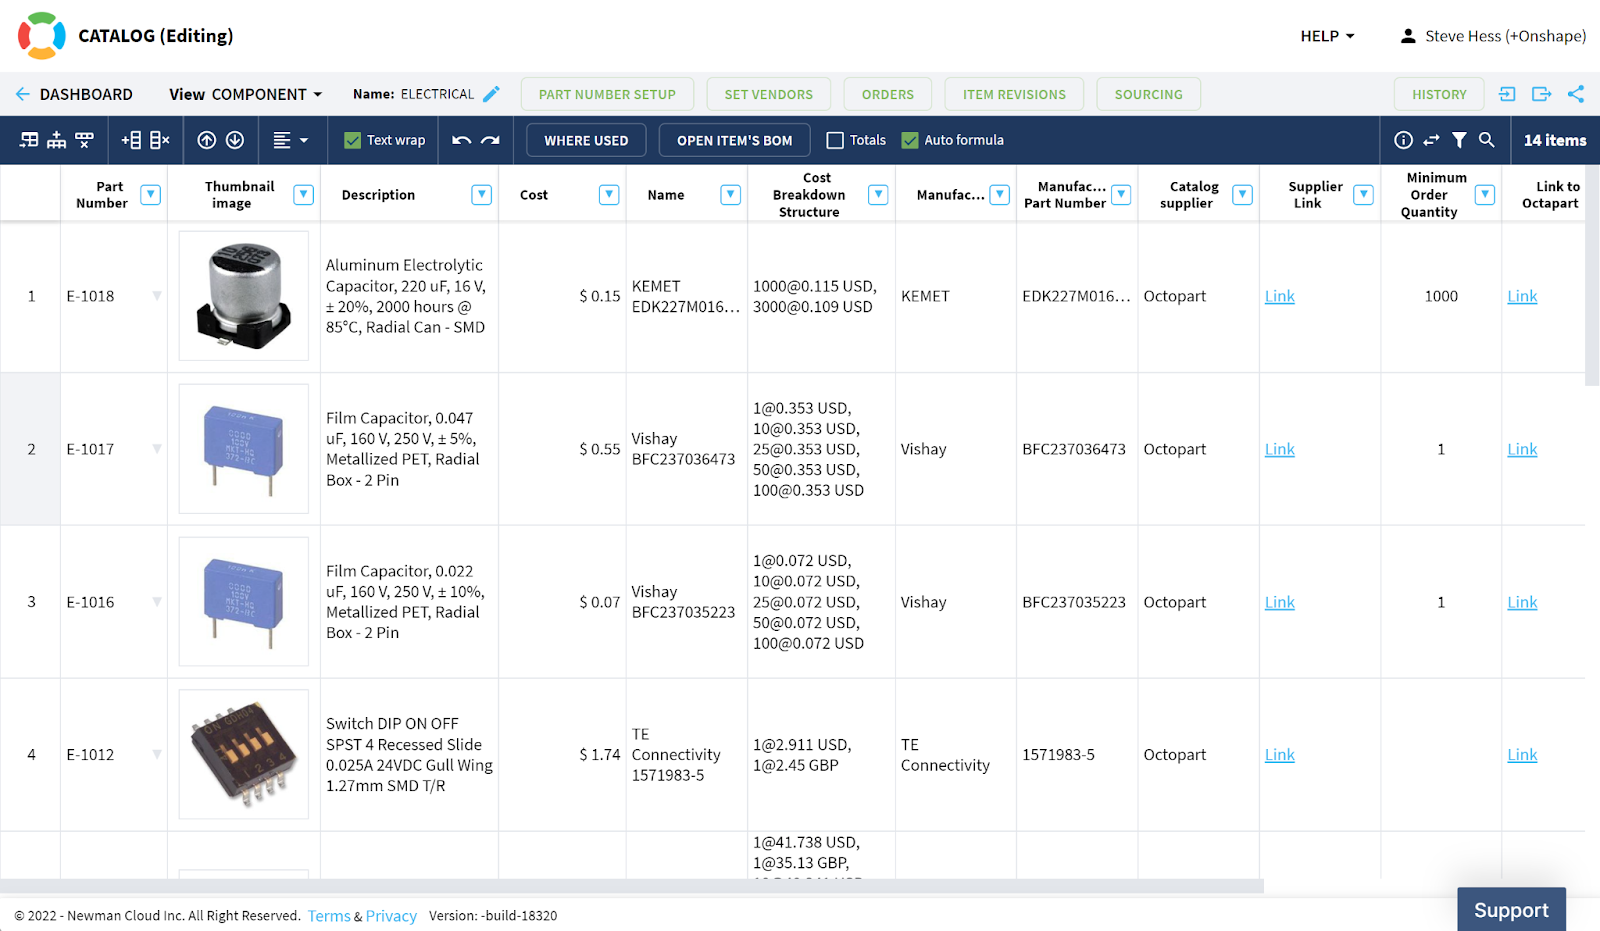Open the Supplier Link for E-1018
1600x931 pixels.
1279,296
